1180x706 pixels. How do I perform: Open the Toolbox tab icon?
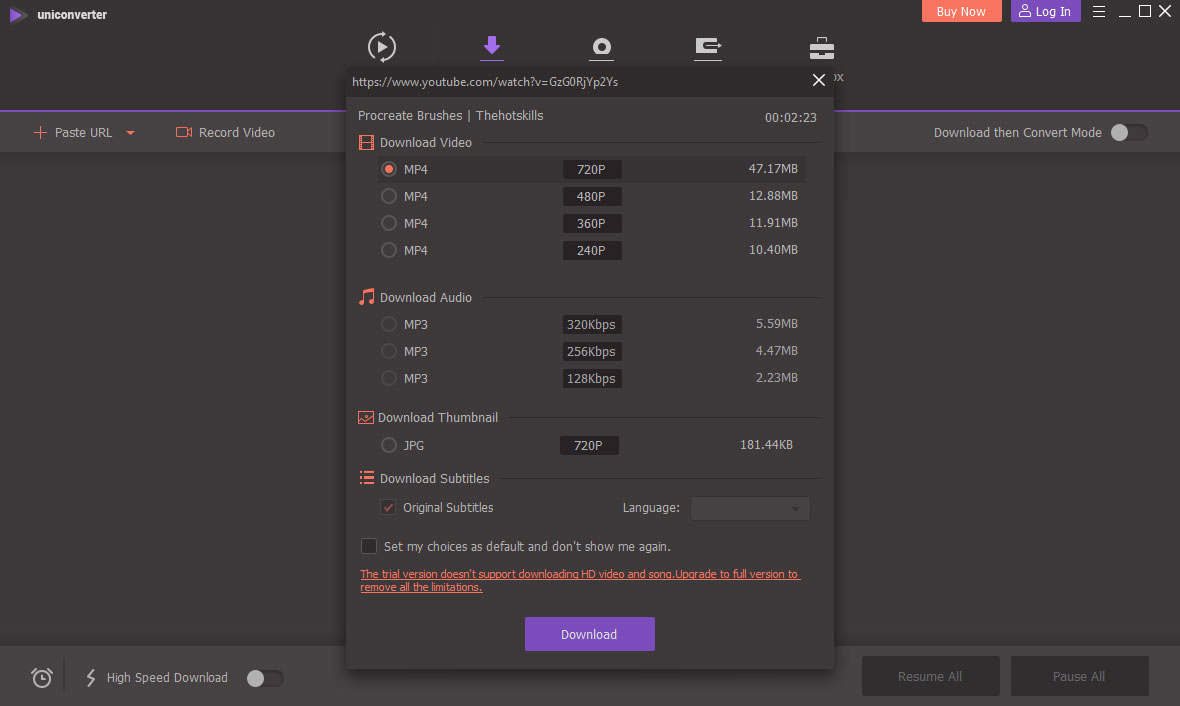[x=822, y=48]
